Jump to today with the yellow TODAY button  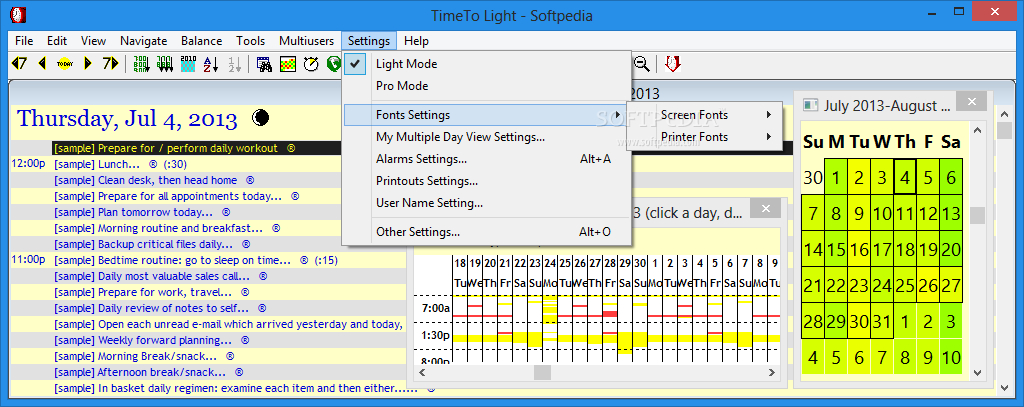pyautogui.click(x=65, y=63)
